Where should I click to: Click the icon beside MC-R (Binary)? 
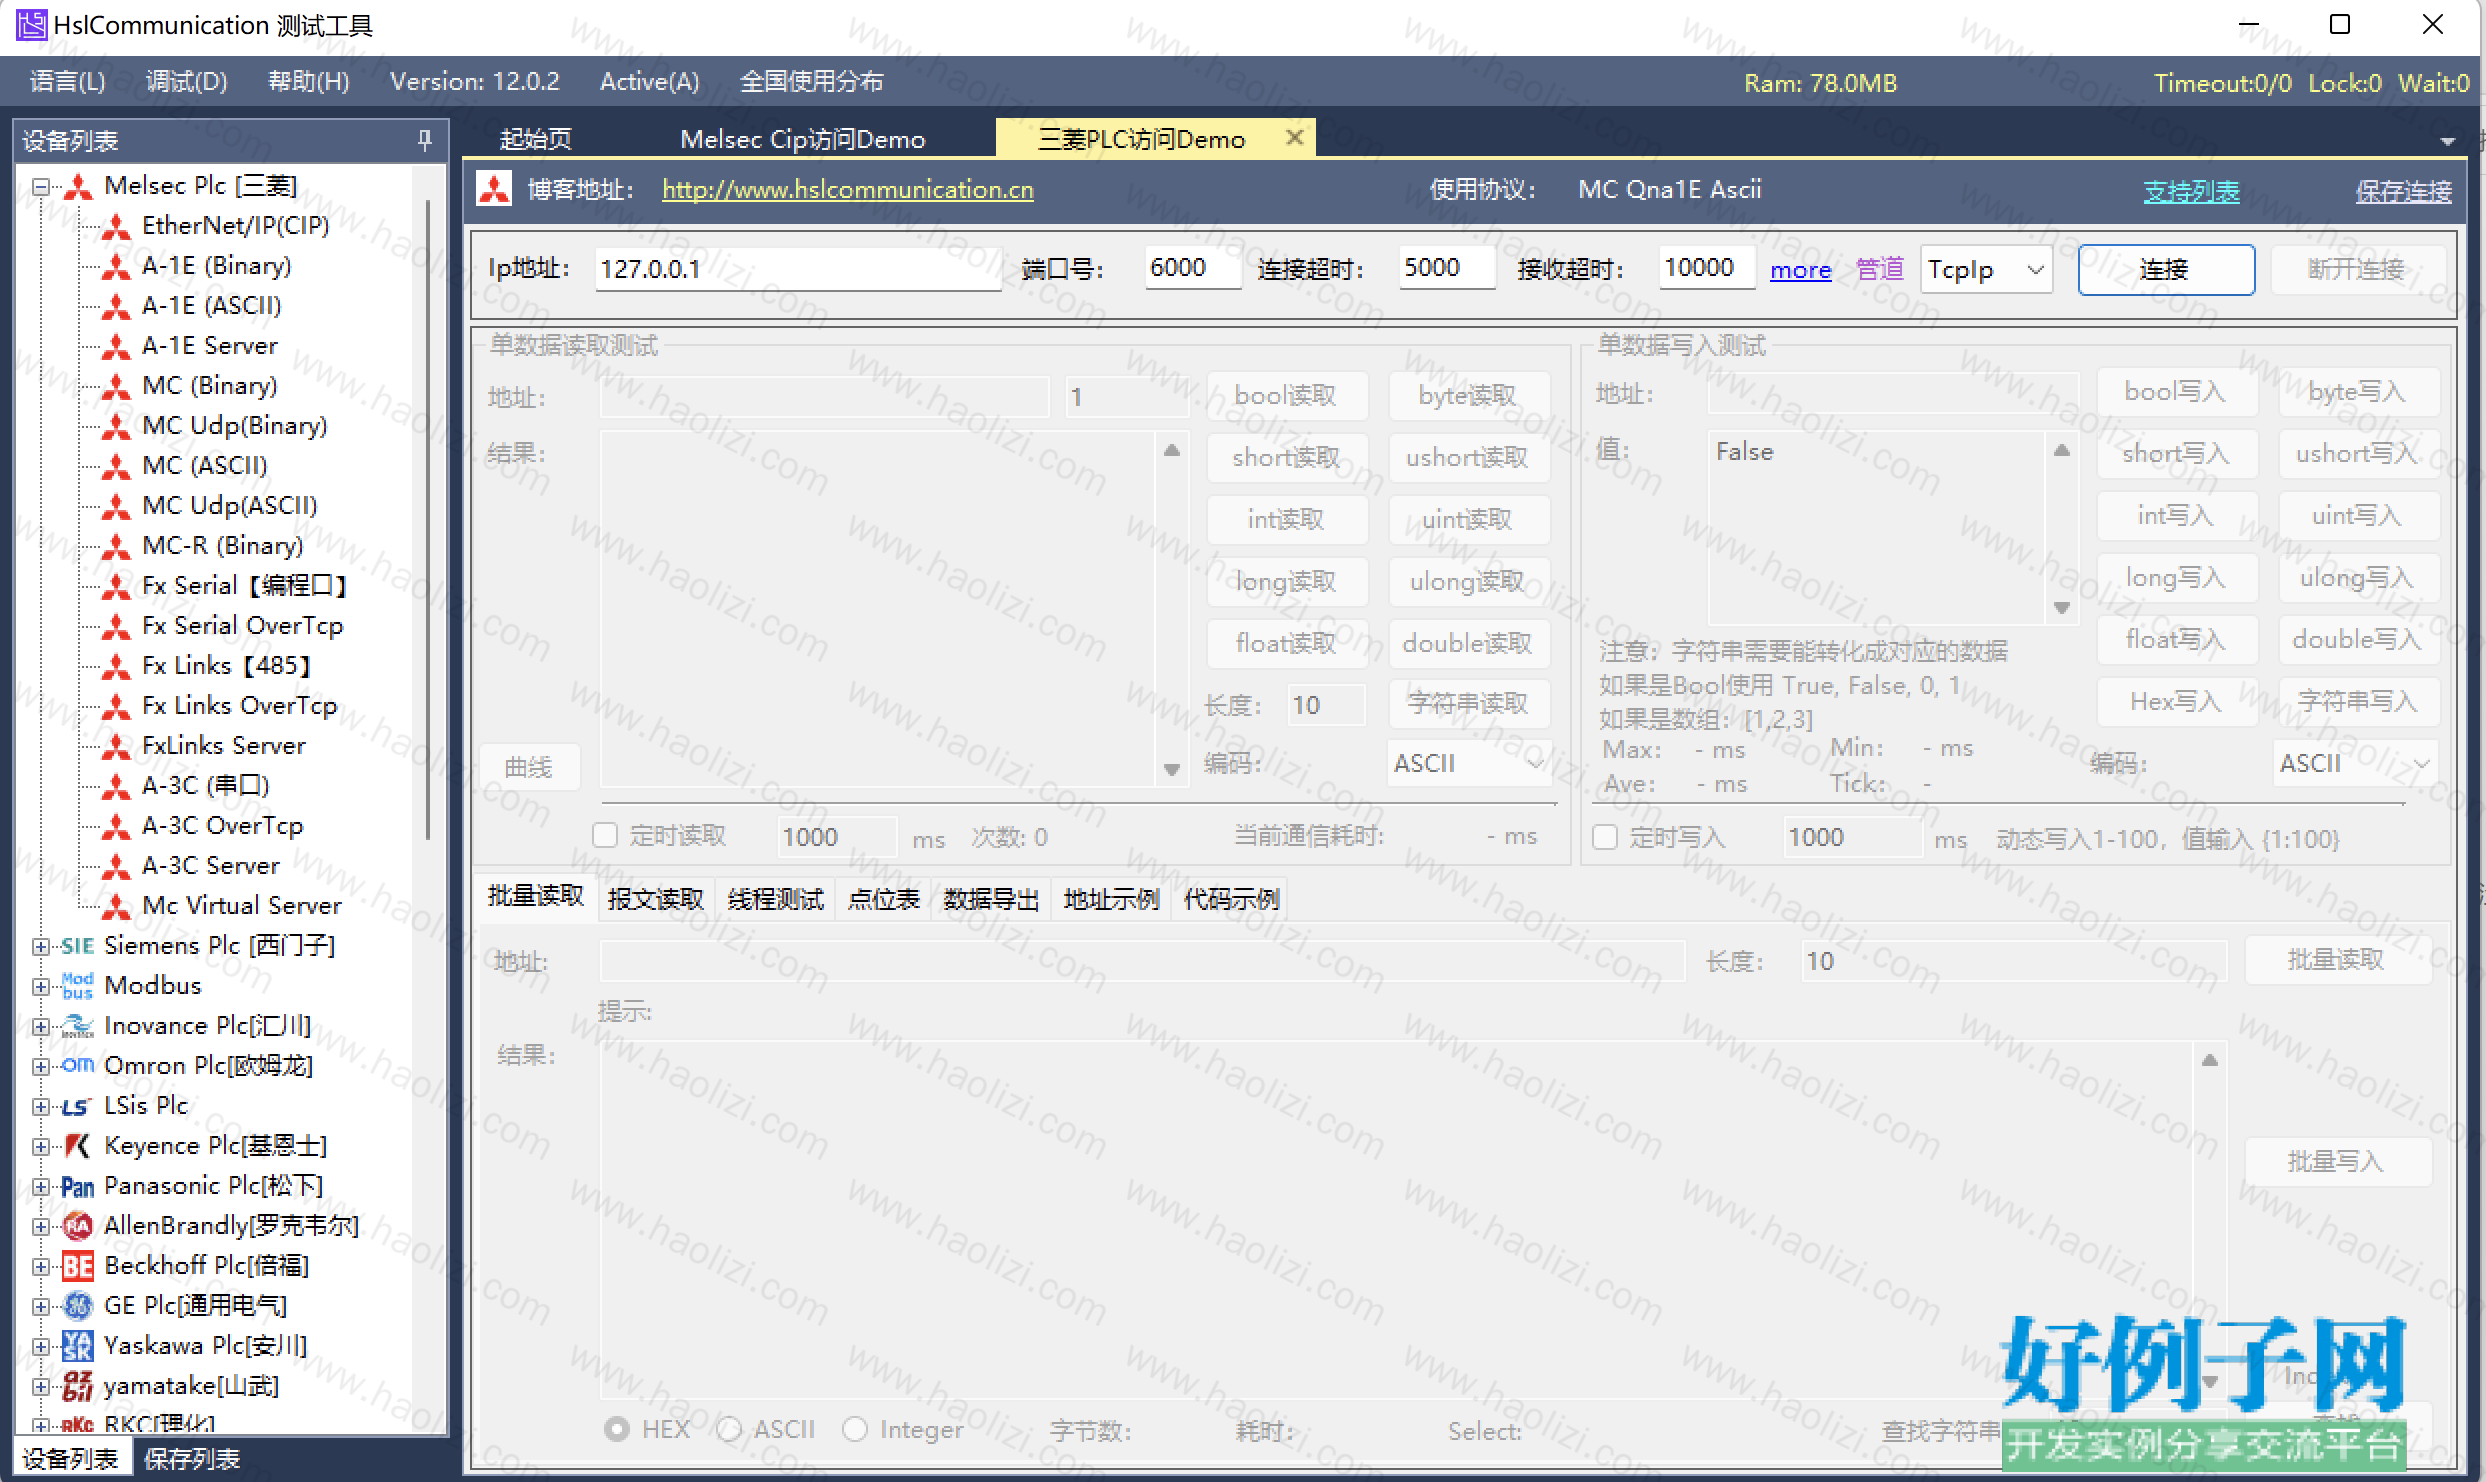pyautogui.click(x=116, y=547)
